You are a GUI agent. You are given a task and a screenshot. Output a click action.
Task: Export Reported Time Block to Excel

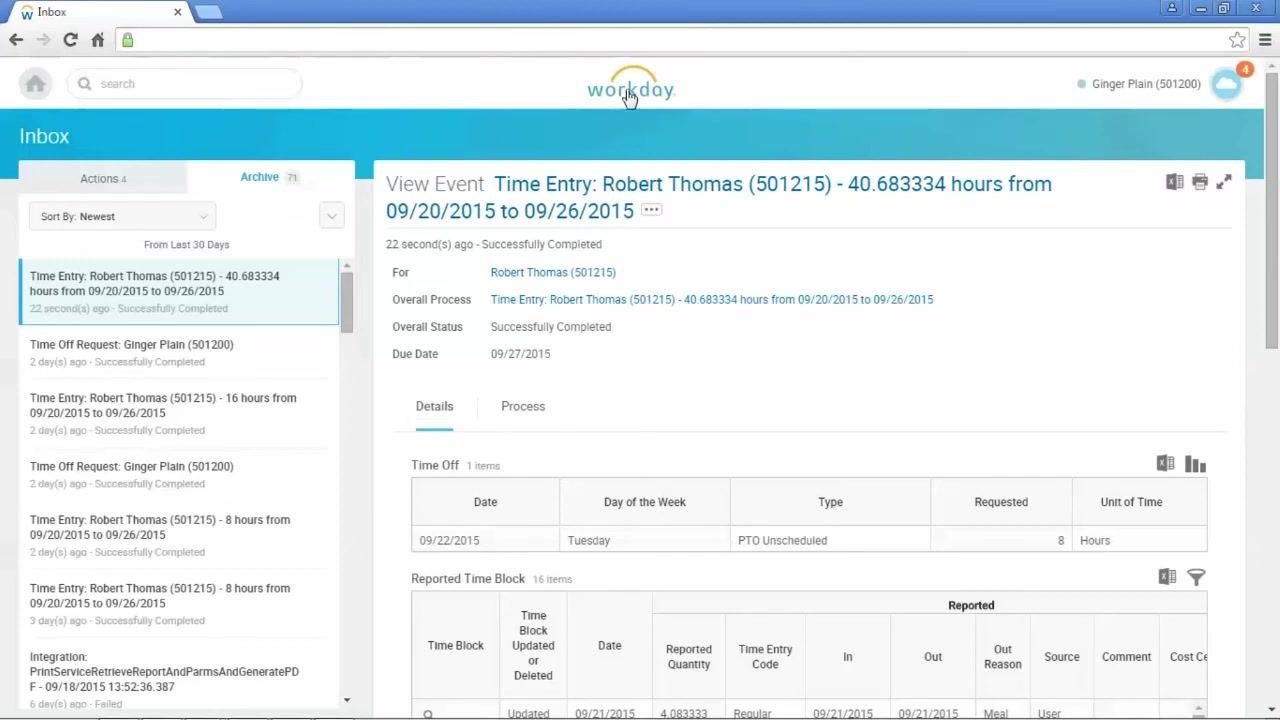[x=1167, y=576]
